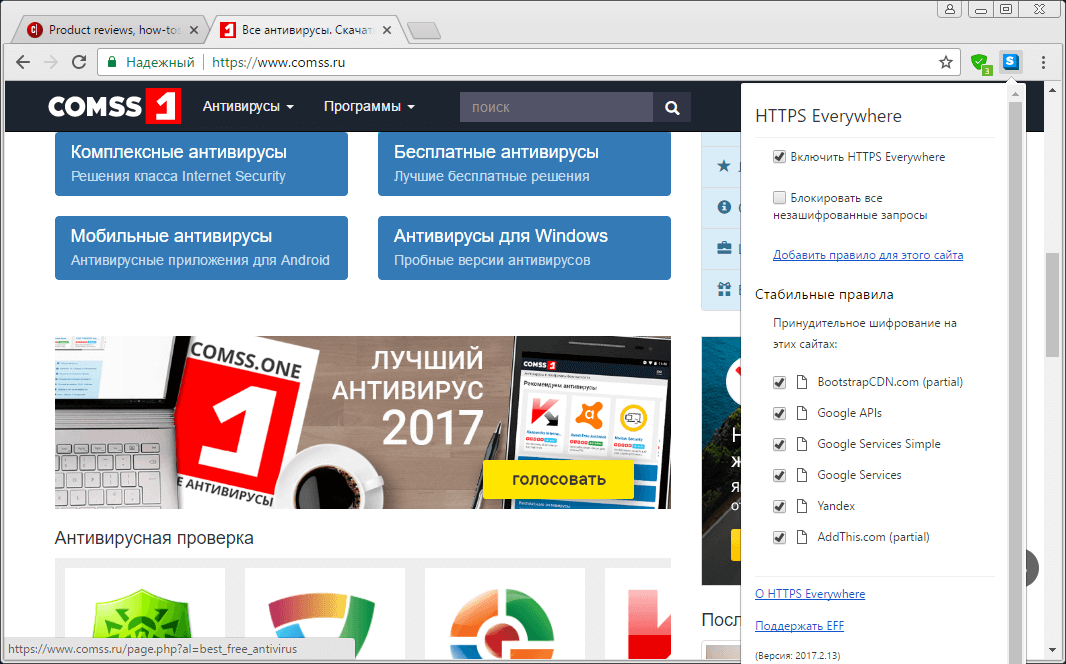Expand the Антивирусы dropdown menu
The image size is (1066, 664).
coord(248,107)
